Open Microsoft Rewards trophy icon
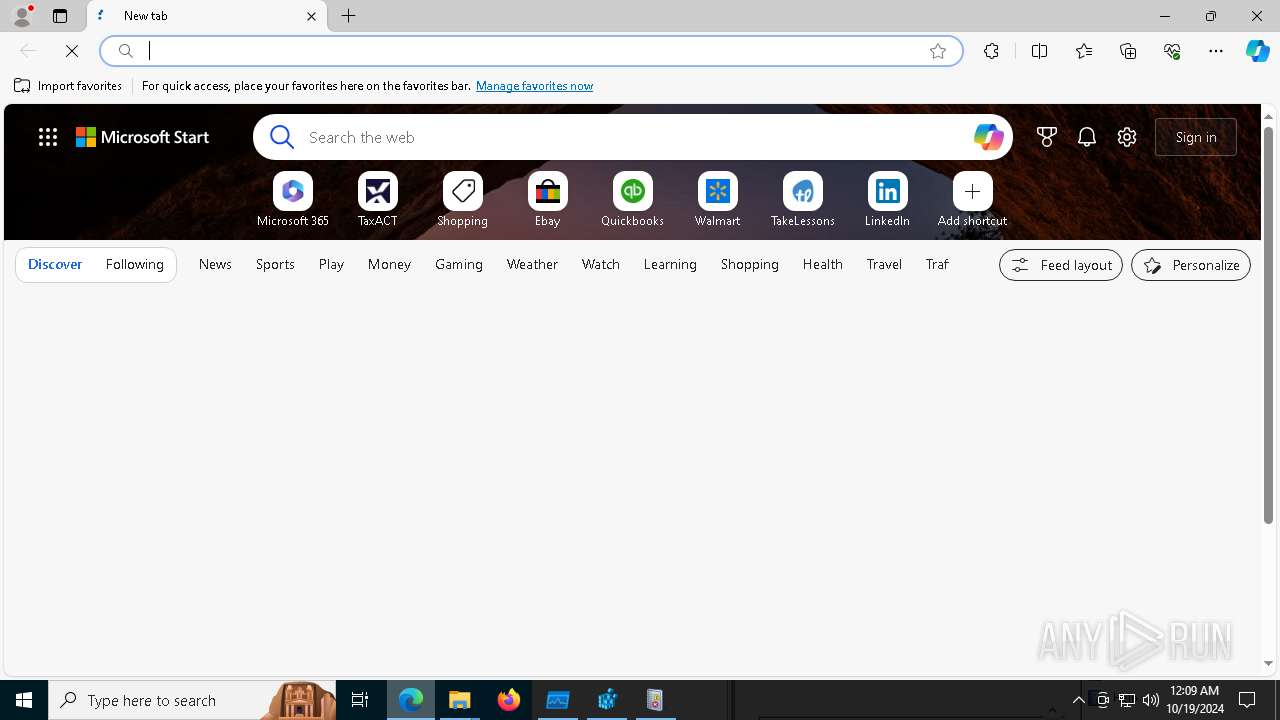This screenshot has width=1280, height=720. coord(1047,137)
